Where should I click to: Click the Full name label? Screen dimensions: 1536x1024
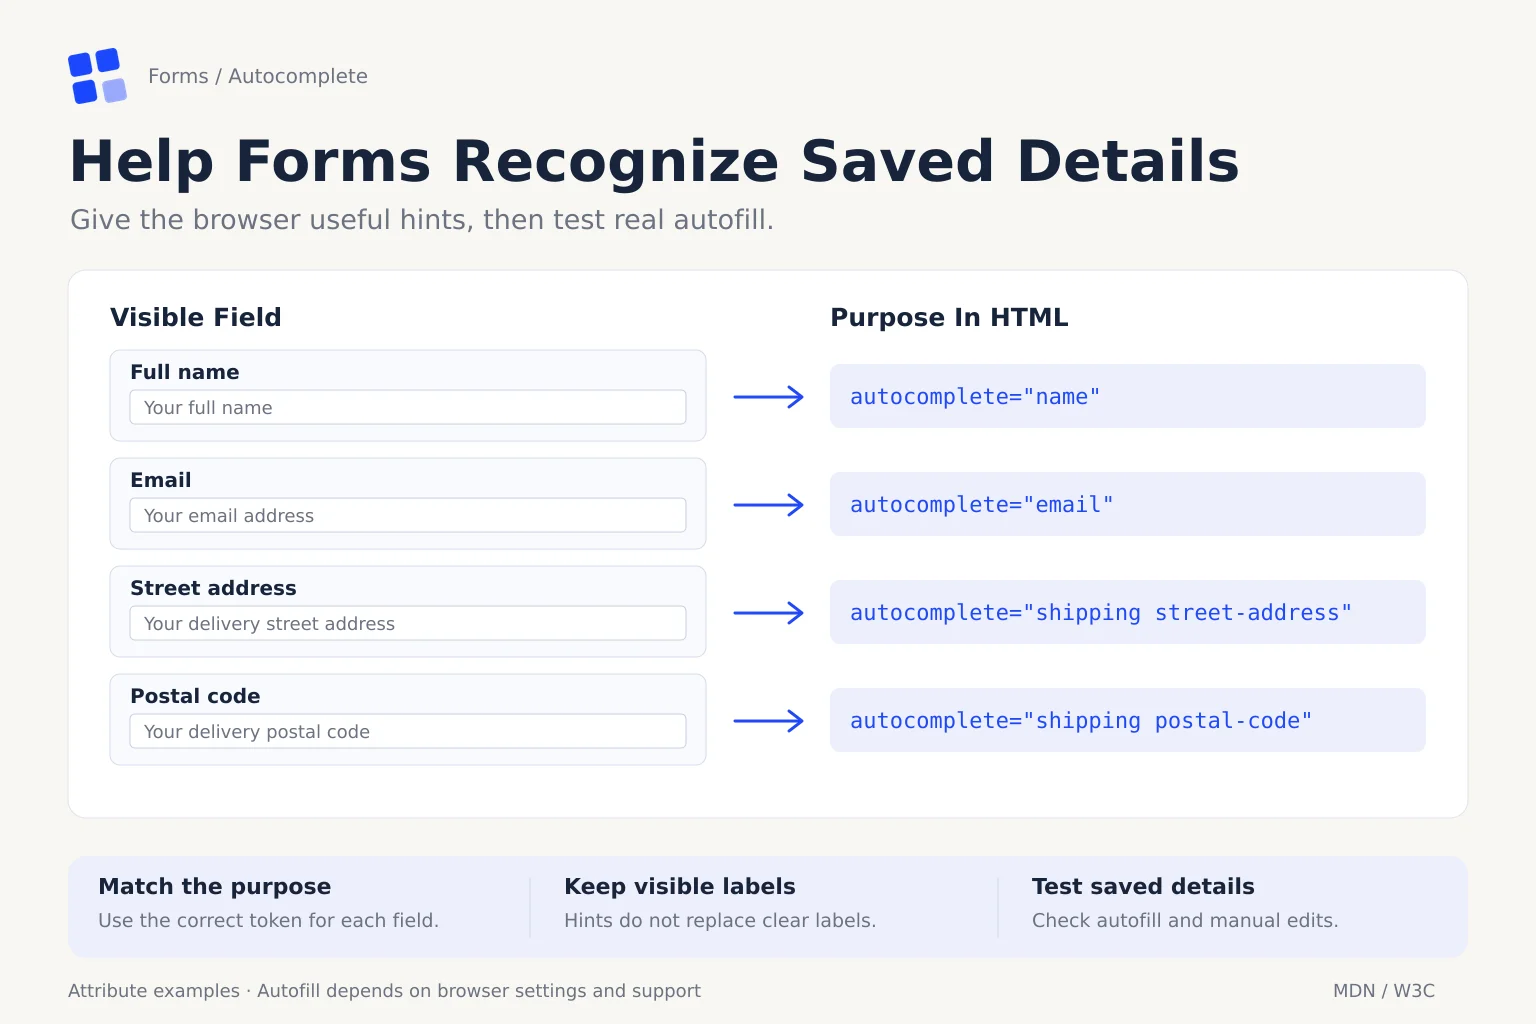(185, 372)
